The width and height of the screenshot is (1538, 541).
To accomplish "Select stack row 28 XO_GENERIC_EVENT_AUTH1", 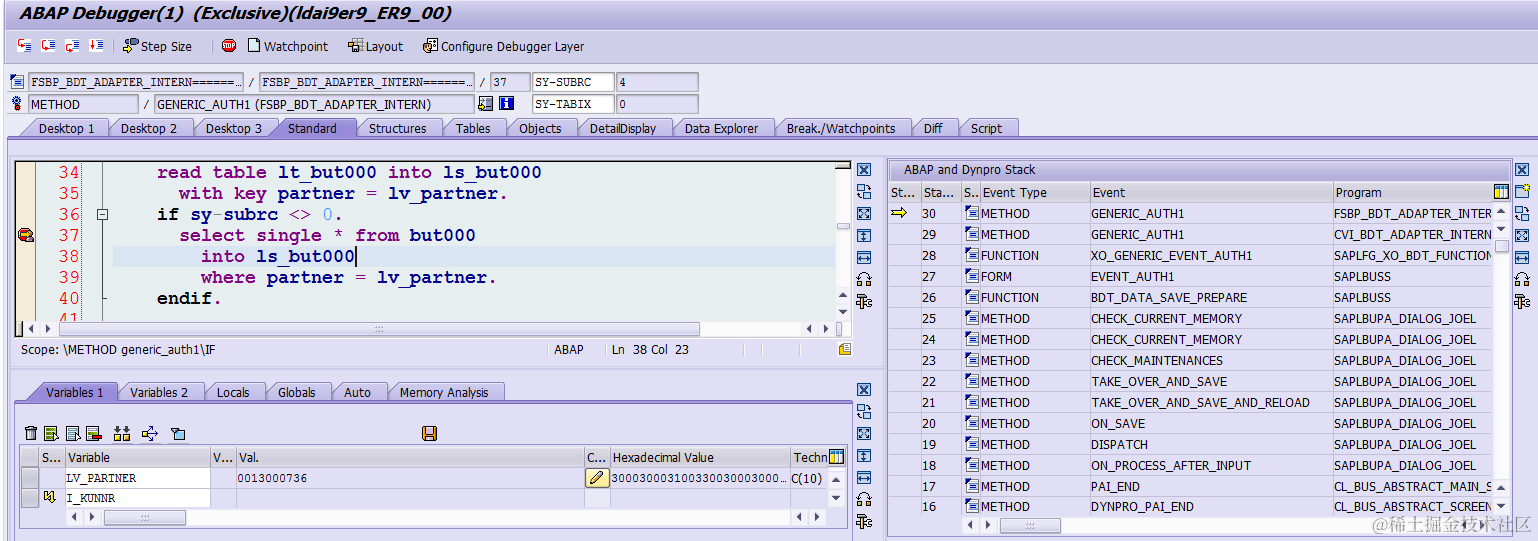I will 1192,255.
